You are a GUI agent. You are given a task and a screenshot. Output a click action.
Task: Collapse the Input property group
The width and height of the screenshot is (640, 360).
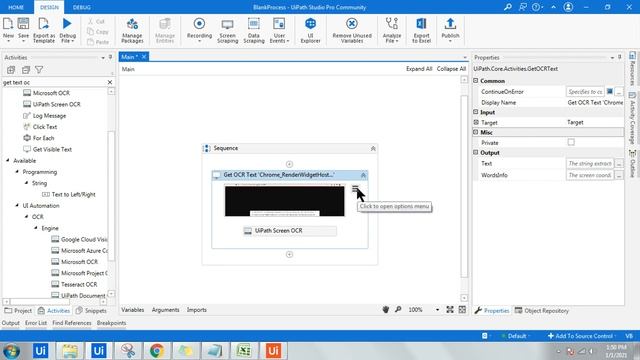tap(476, 112)
